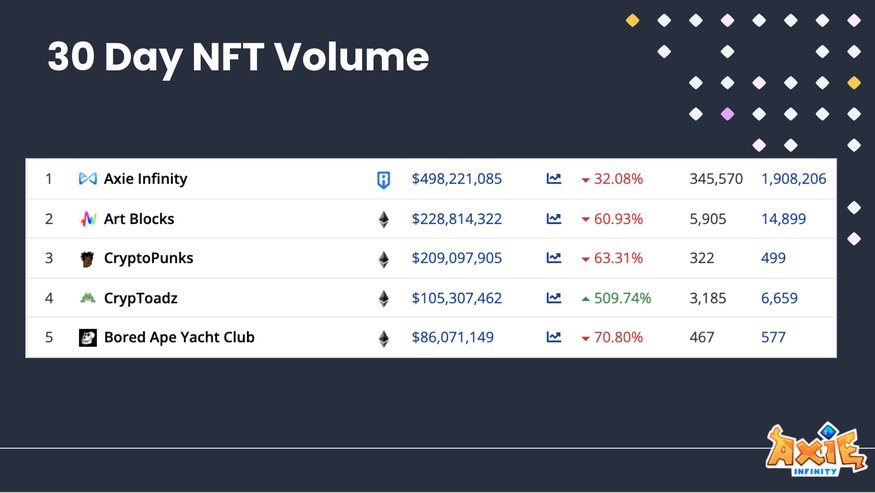Open the chart icon for CryptoPunks
Image resolution: width=875 pixels, height=493 pixels.
[x=554, y=258]
